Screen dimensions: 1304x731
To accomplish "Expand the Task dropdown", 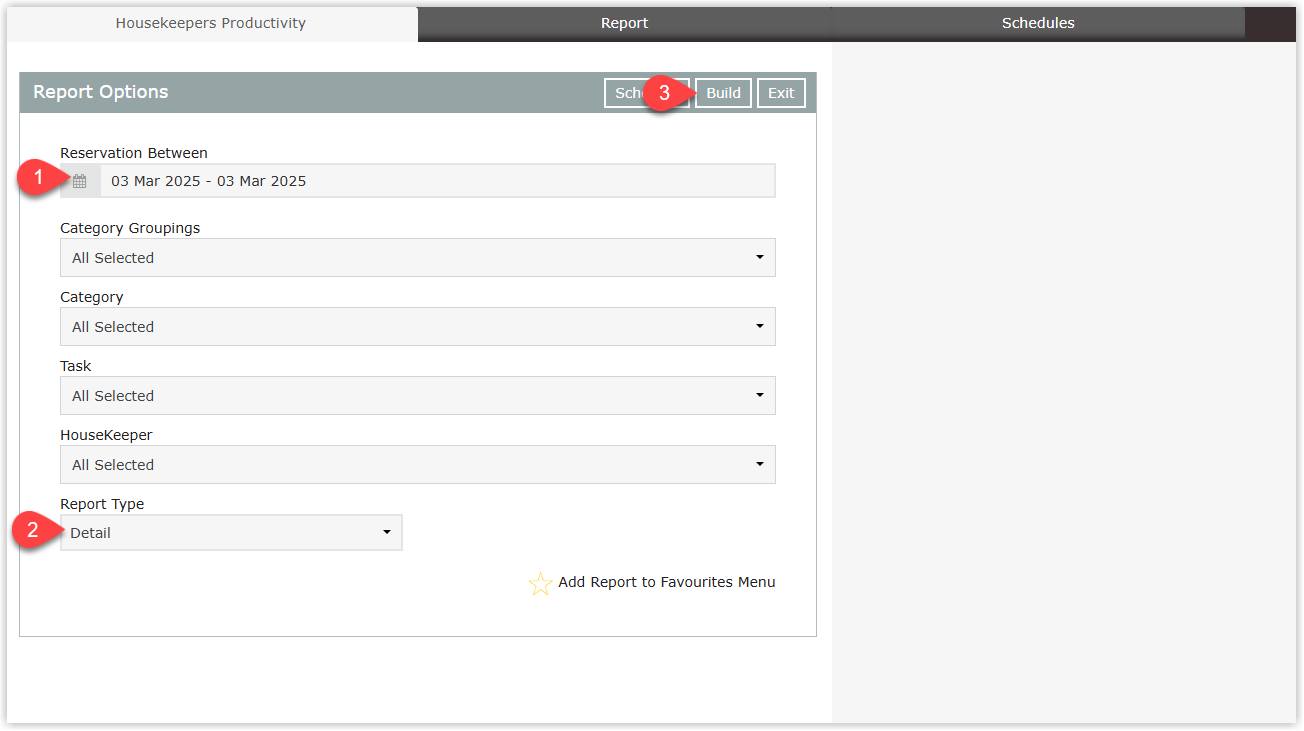I will click(418, 395).
